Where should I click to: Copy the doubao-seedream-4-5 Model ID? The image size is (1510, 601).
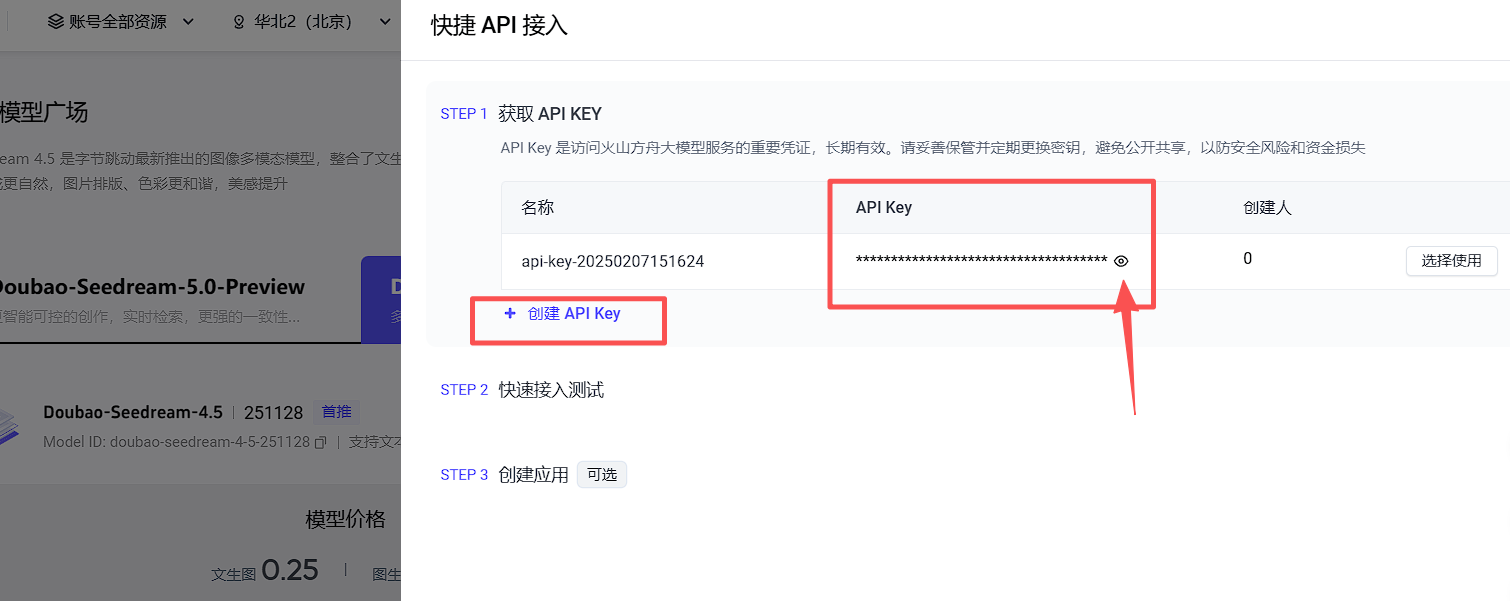coord(320,442)
